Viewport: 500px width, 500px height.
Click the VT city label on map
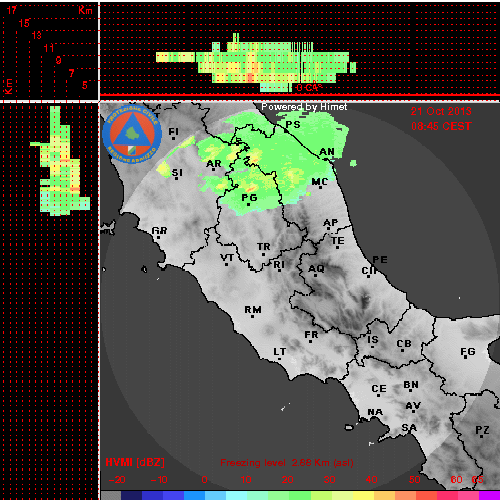[227, 258]
